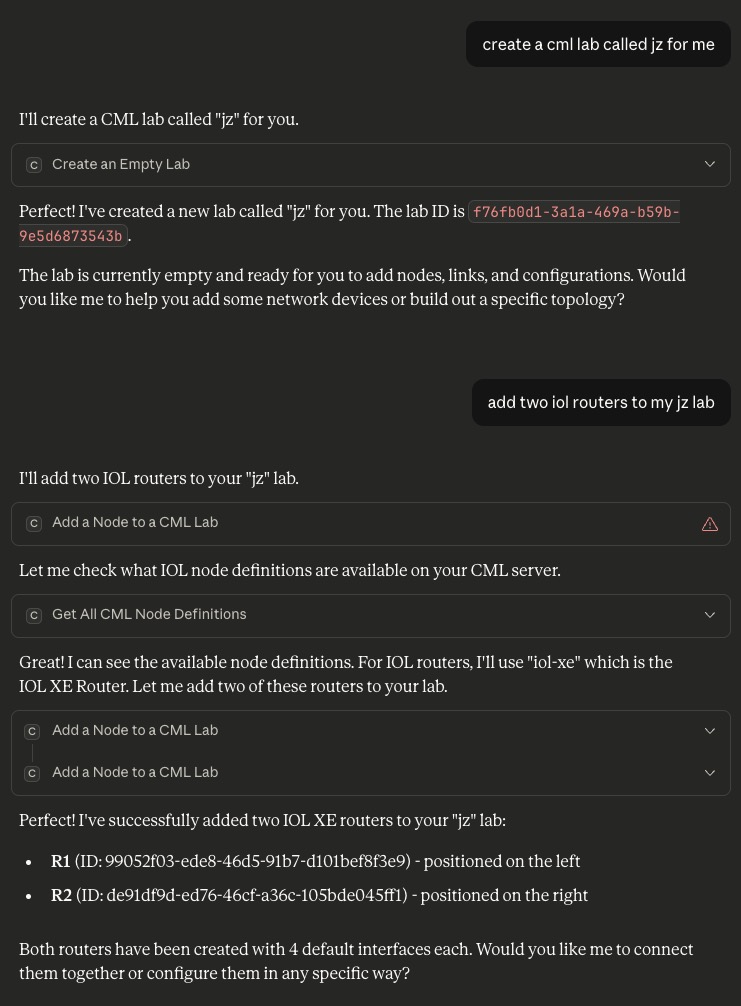Screen dimensions: 741x1006
Task: Click the C badge on Create an Empty Lab
Action: 33,164
